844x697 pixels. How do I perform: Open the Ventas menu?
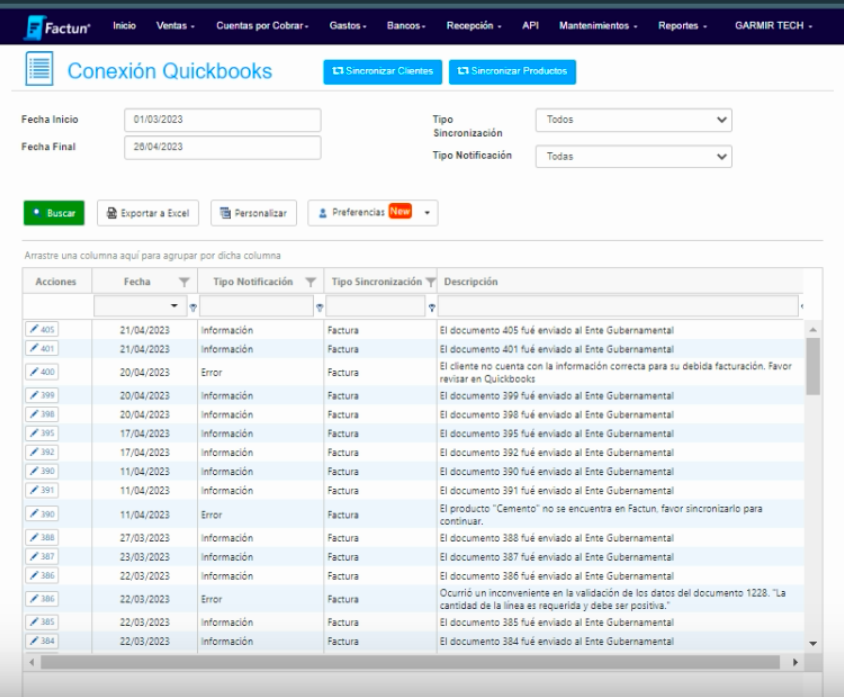pyautogui.click(x=175, y=26)
